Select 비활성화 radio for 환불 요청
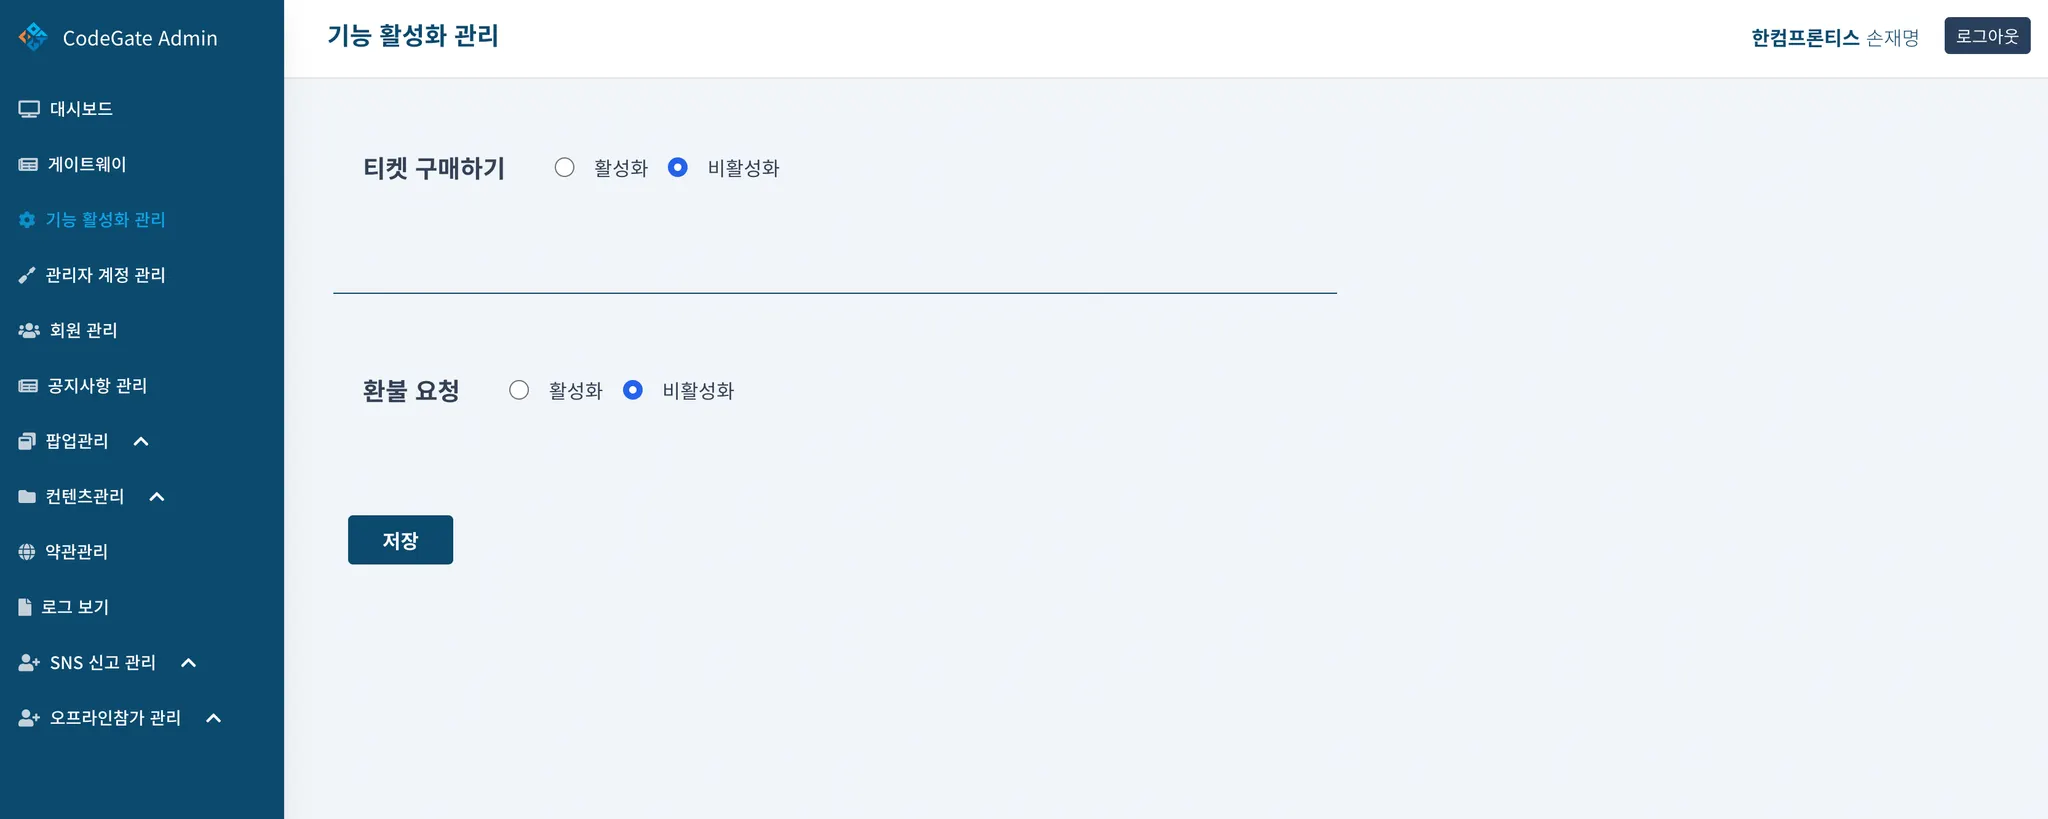This screenshot has width=2048, height=819. tap(633, 390)
